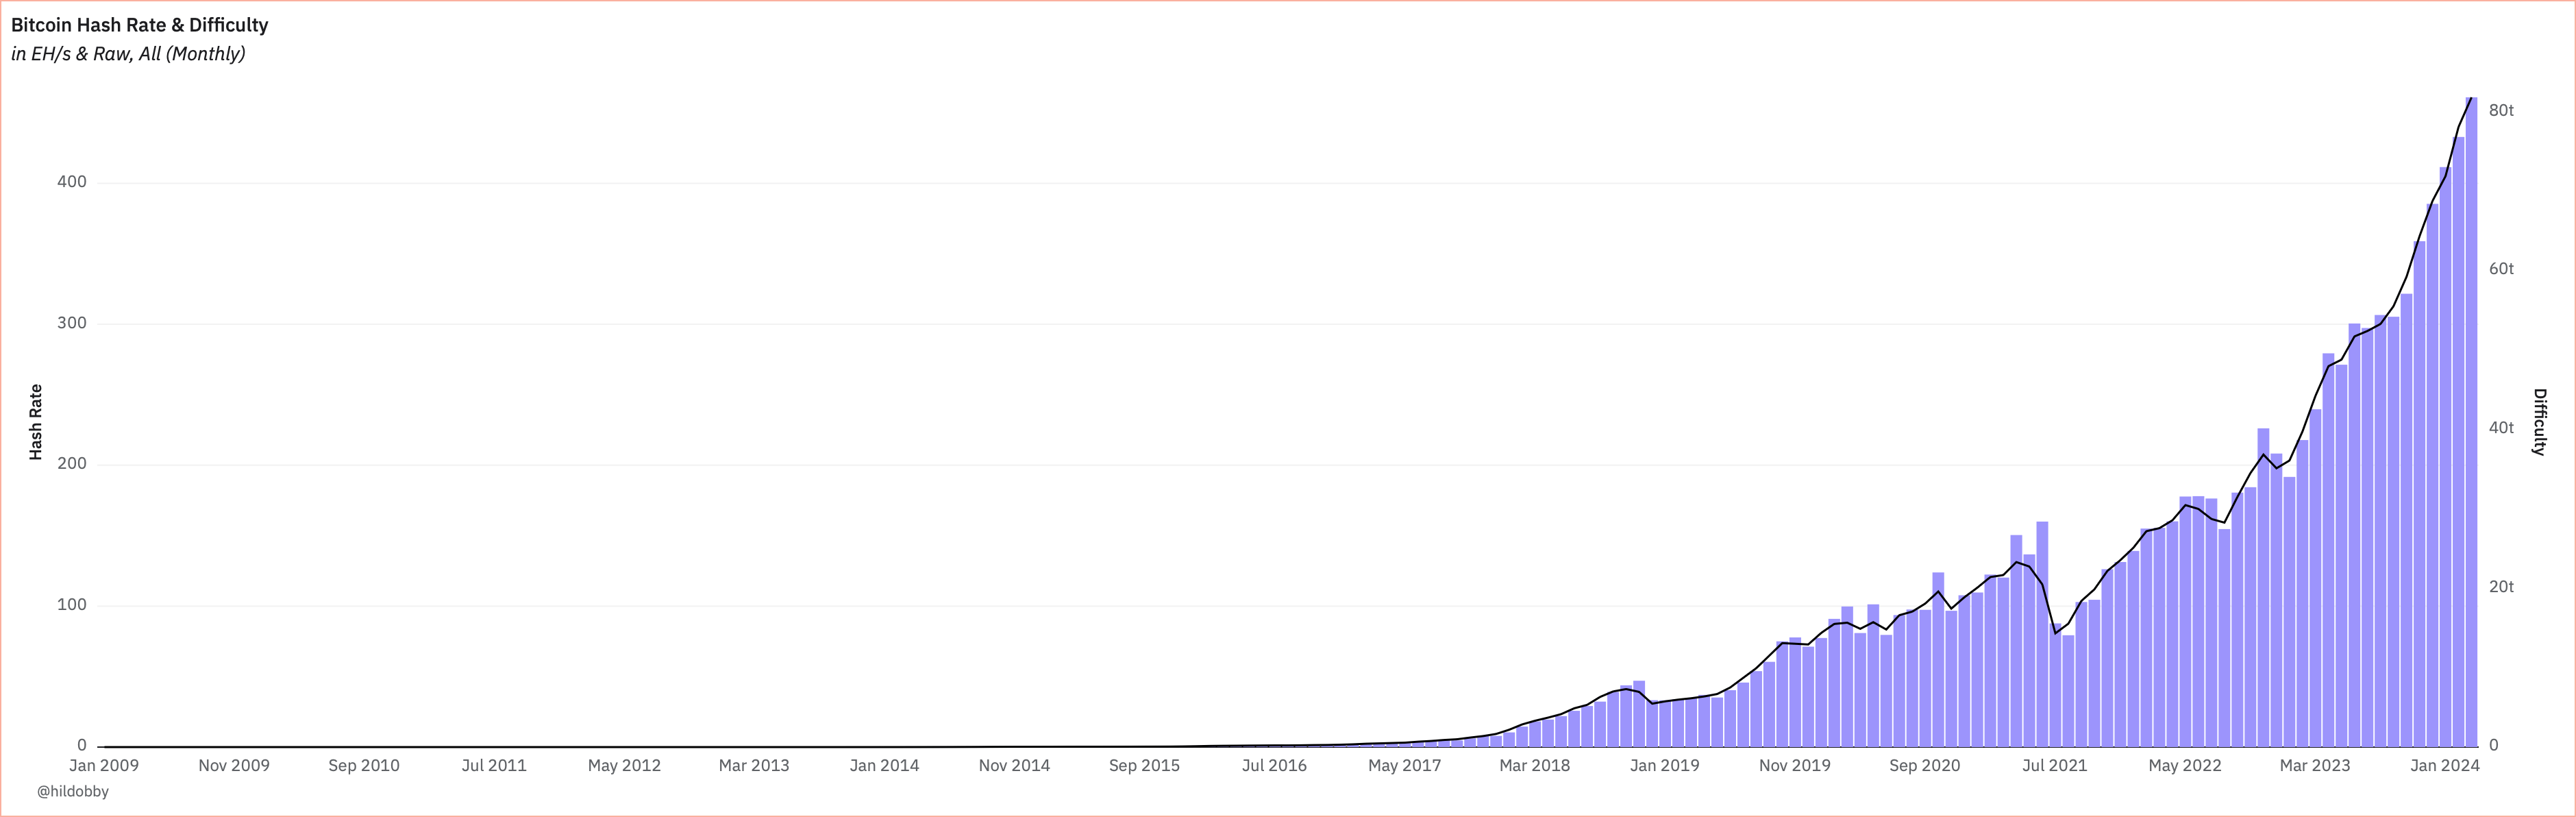Click the May 2012 x-axis label
Viewport: 2576px width, 817px height.
[624, 766]
